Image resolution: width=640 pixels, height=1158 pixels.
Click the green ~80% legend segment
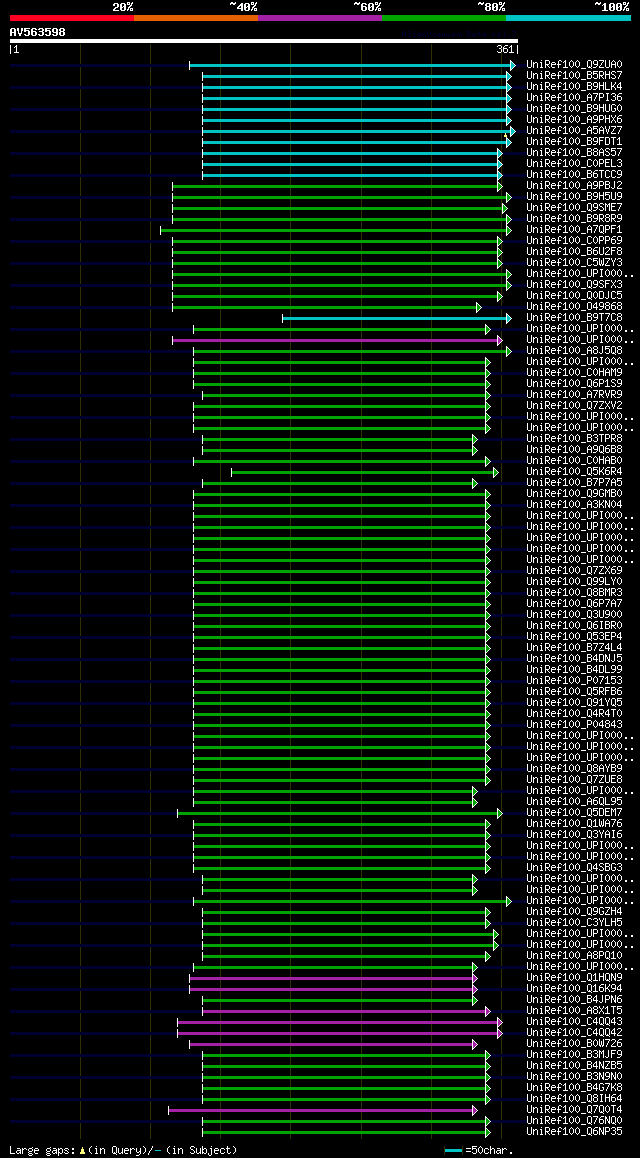444,17
